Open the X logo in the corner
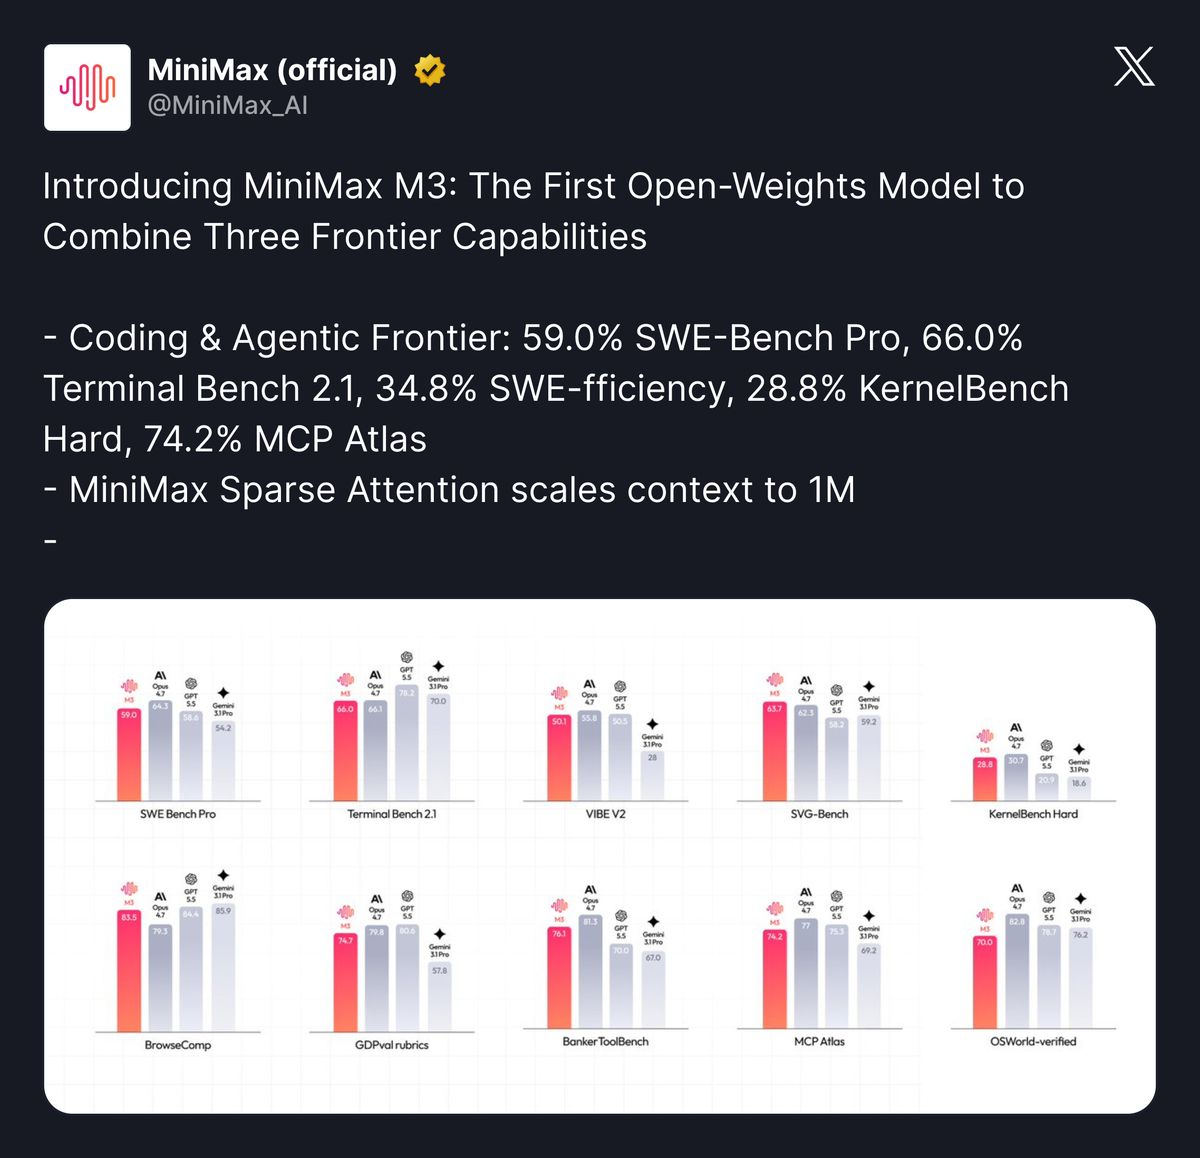 (1134, 66)
